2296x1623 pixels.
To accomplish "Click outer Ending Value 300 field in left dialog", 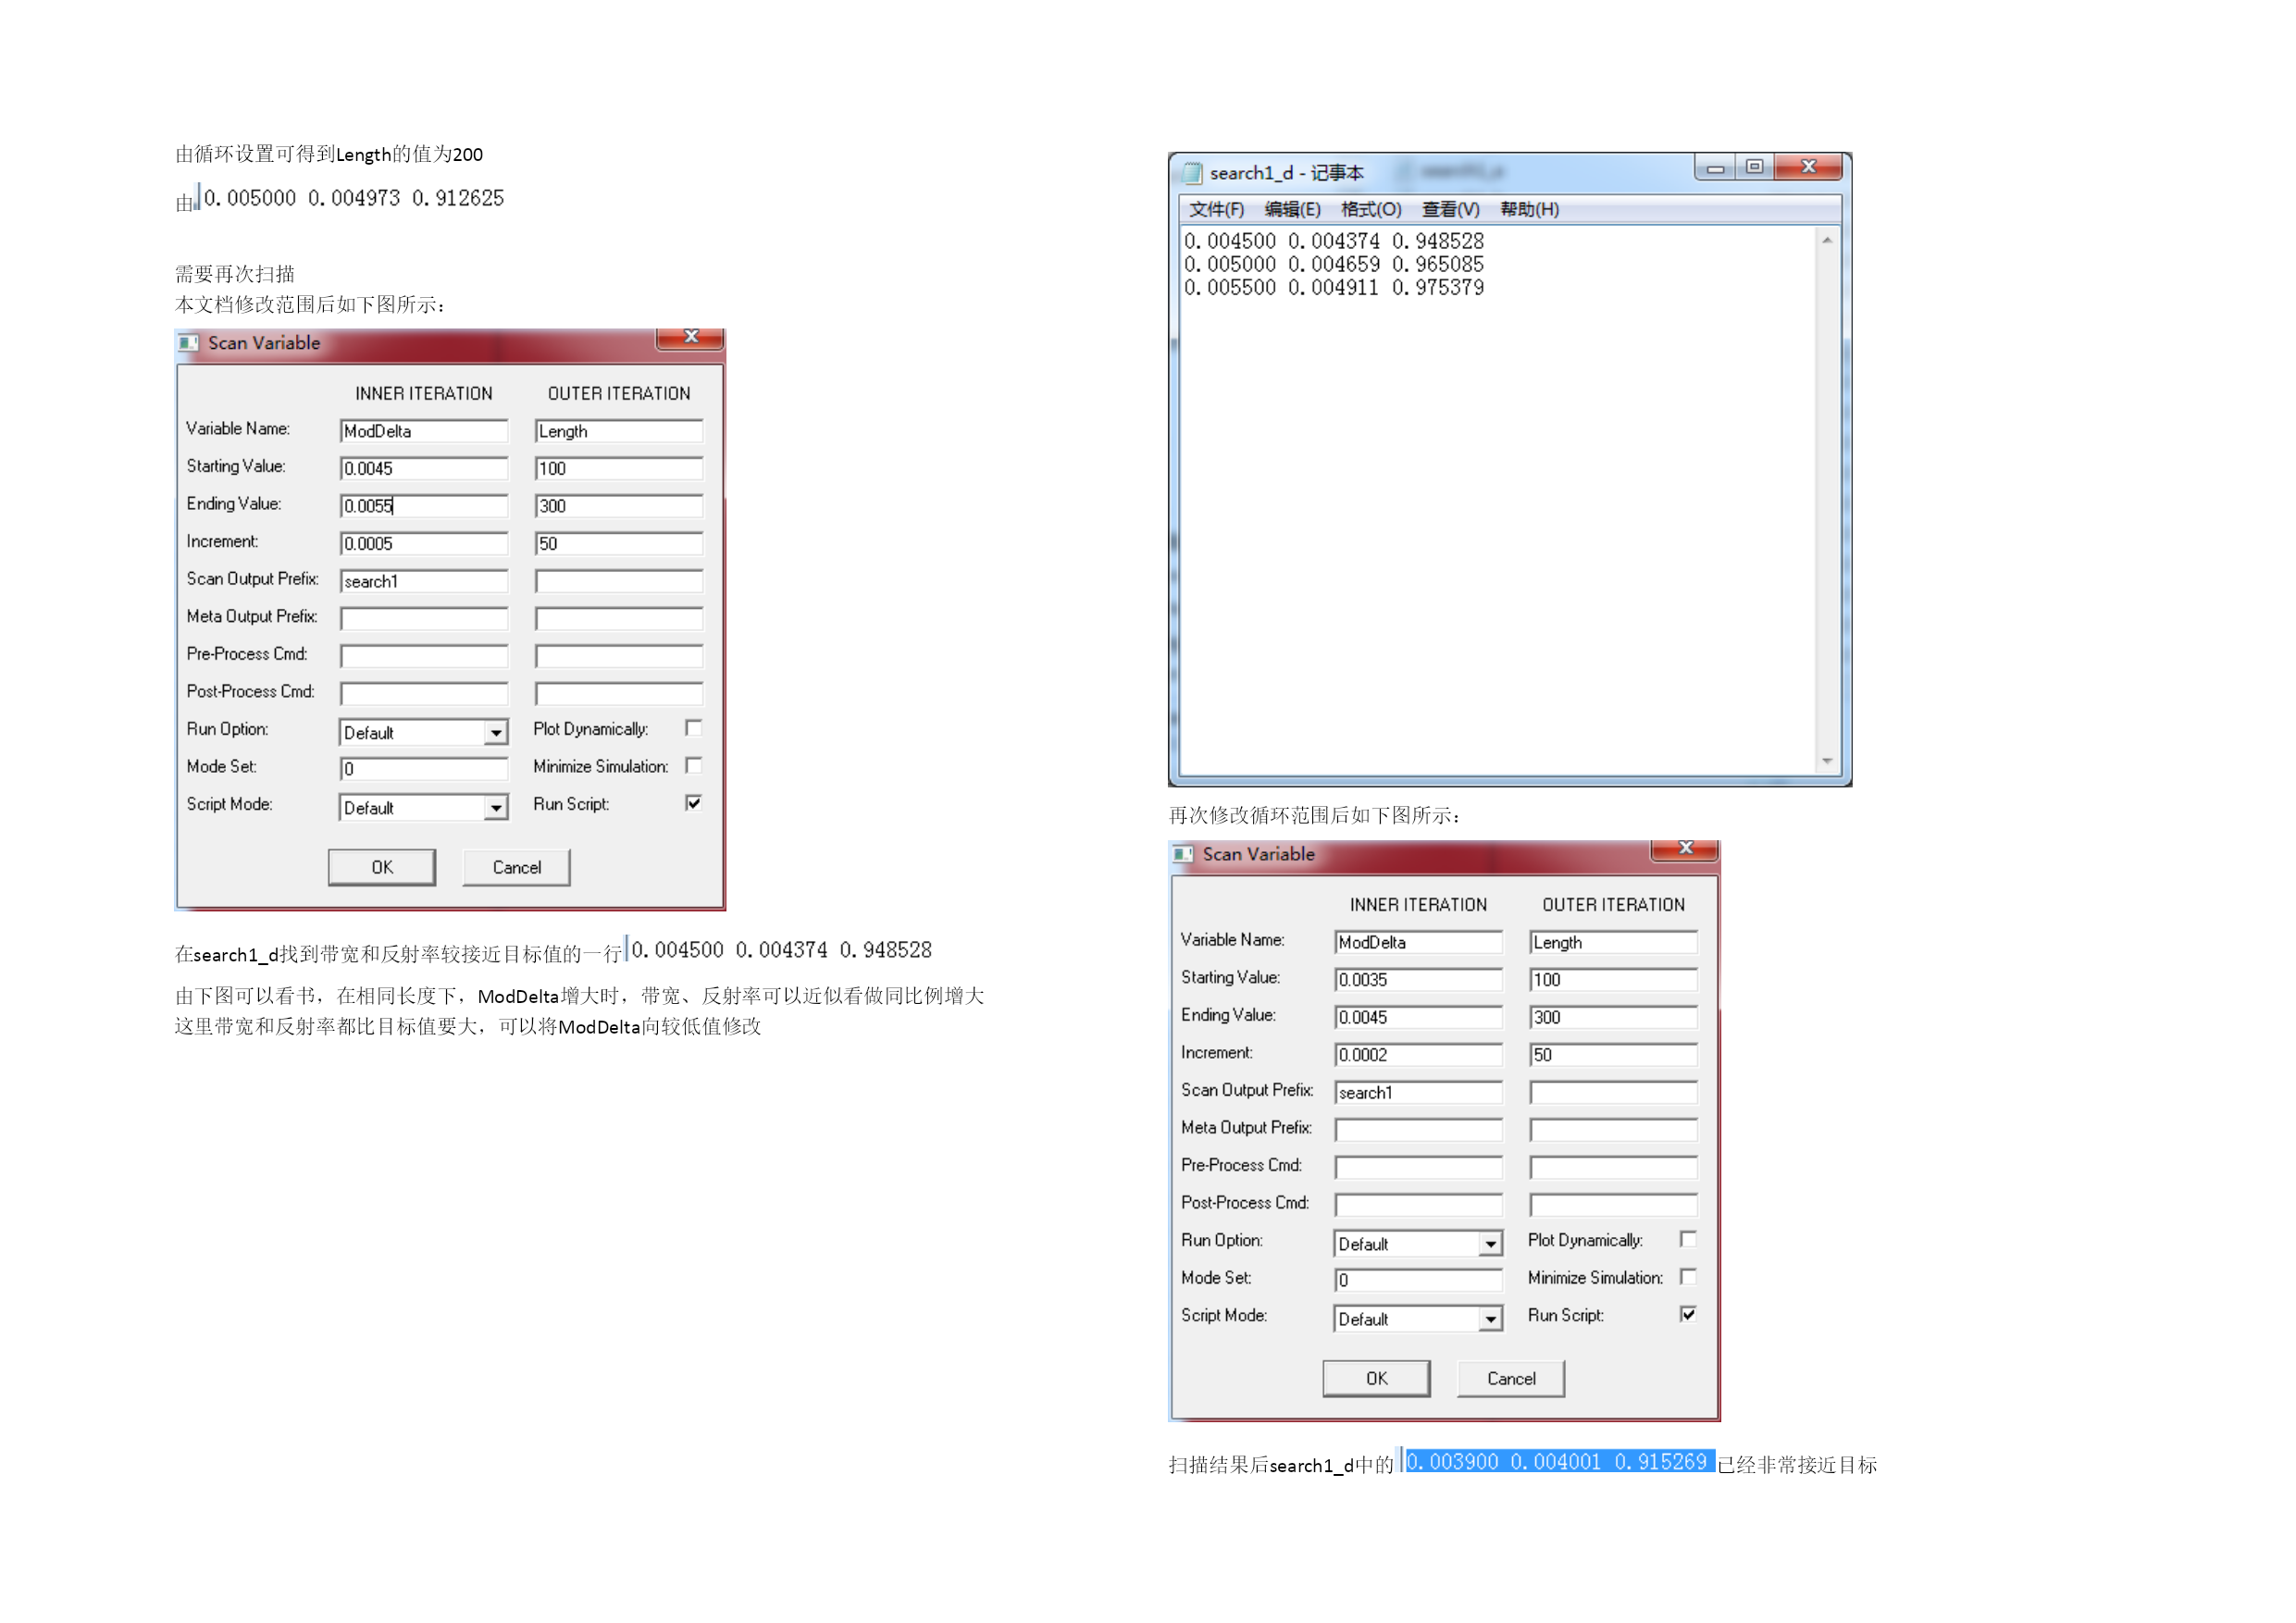I will [619, 506].
